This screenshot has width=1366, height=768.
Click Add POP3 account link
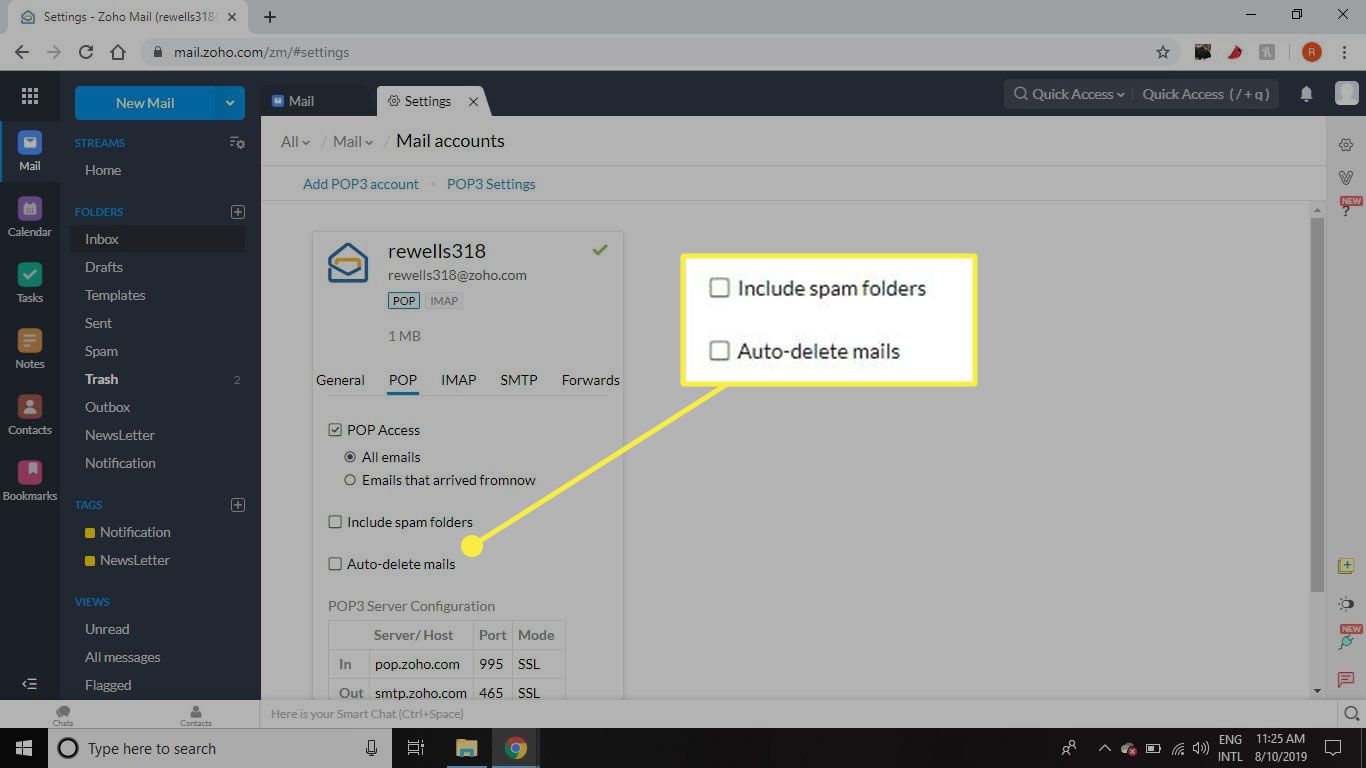361,184
